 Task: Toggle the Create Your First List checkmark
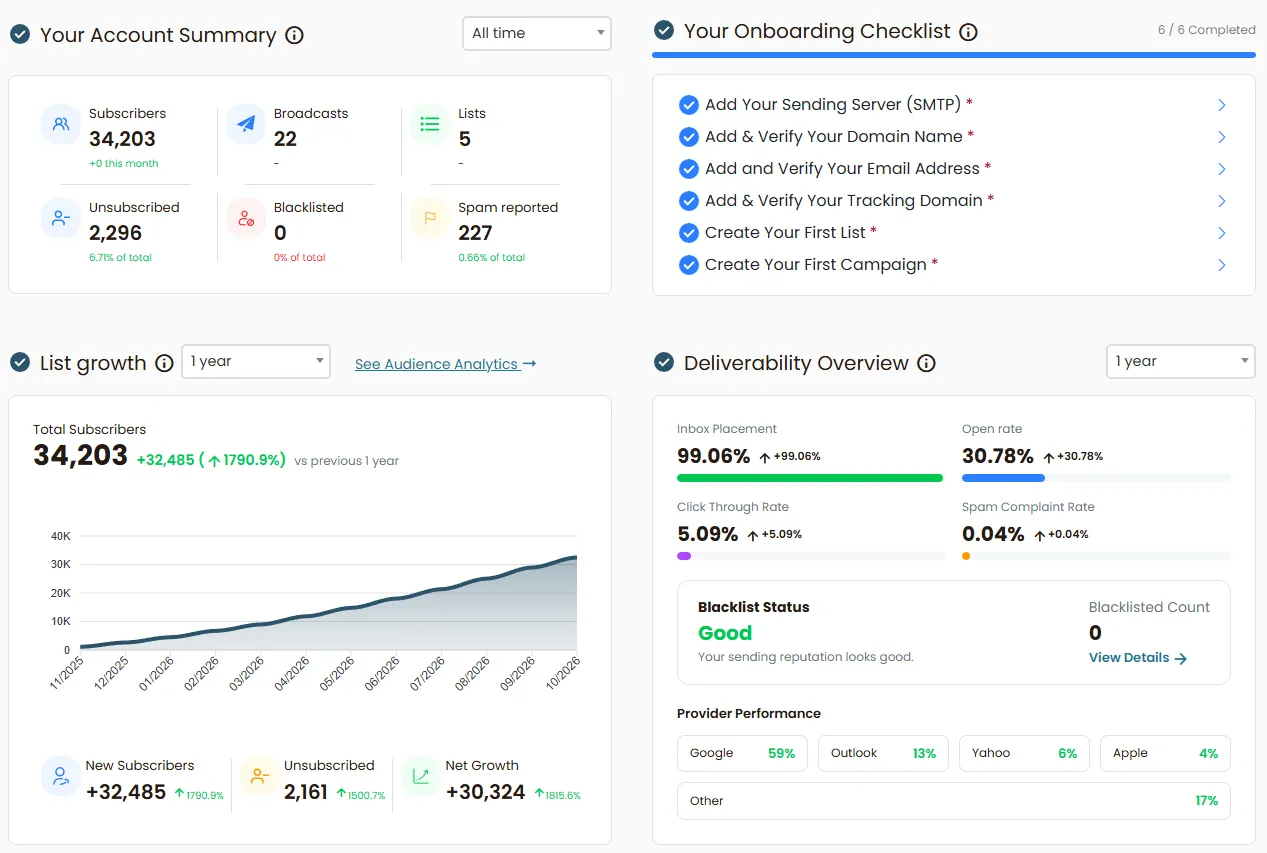tap(688, 233)
